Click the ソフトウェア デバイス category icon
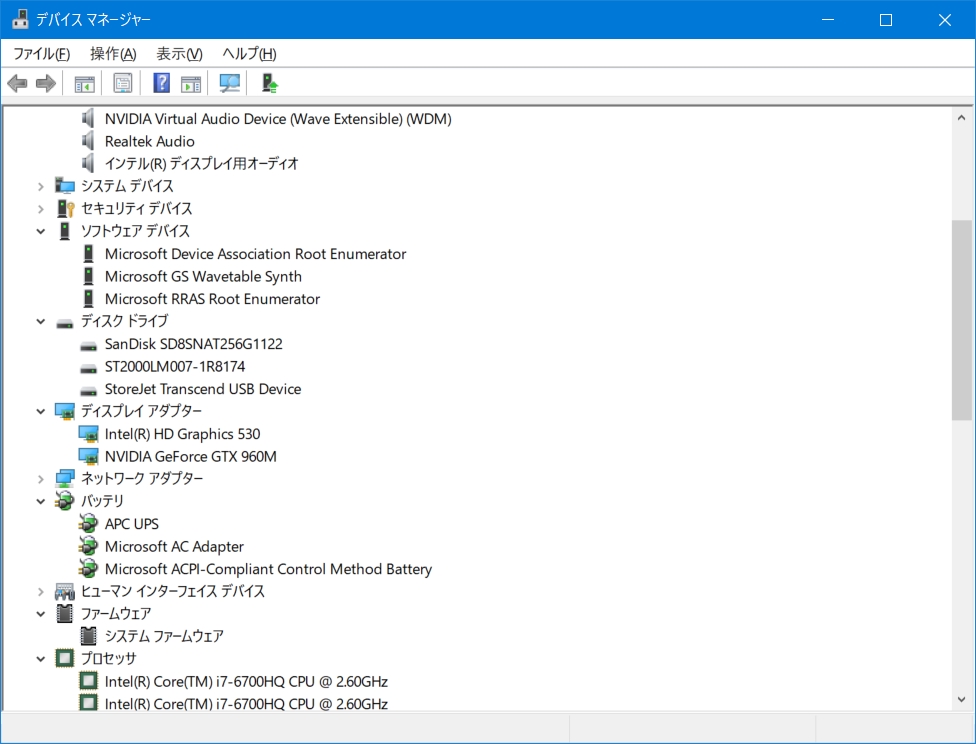Viewport: 976px width, 744px height. click(x=65, y=231)
